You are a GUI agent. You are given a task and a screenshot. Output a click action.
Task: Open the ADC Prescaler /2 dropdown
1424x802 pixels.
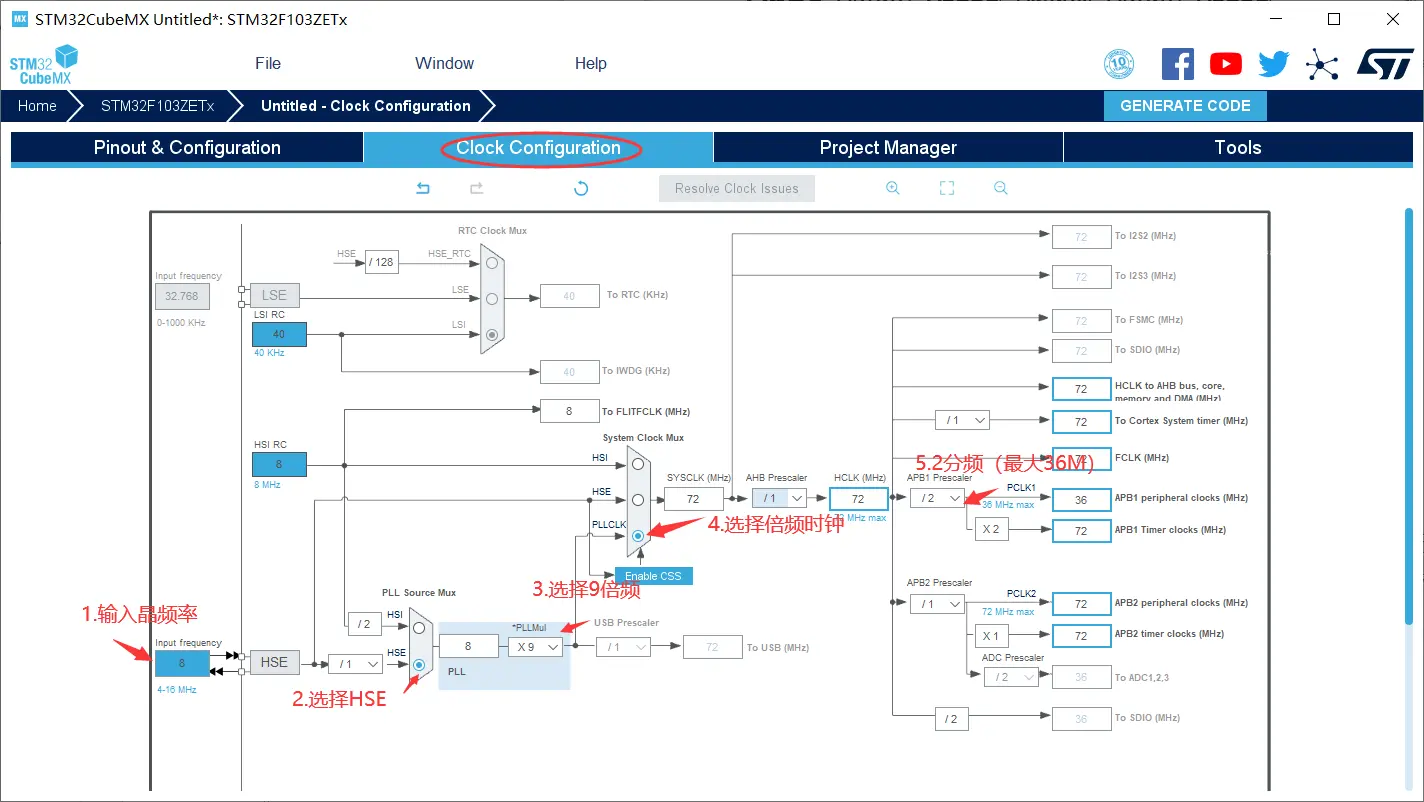1010,677
